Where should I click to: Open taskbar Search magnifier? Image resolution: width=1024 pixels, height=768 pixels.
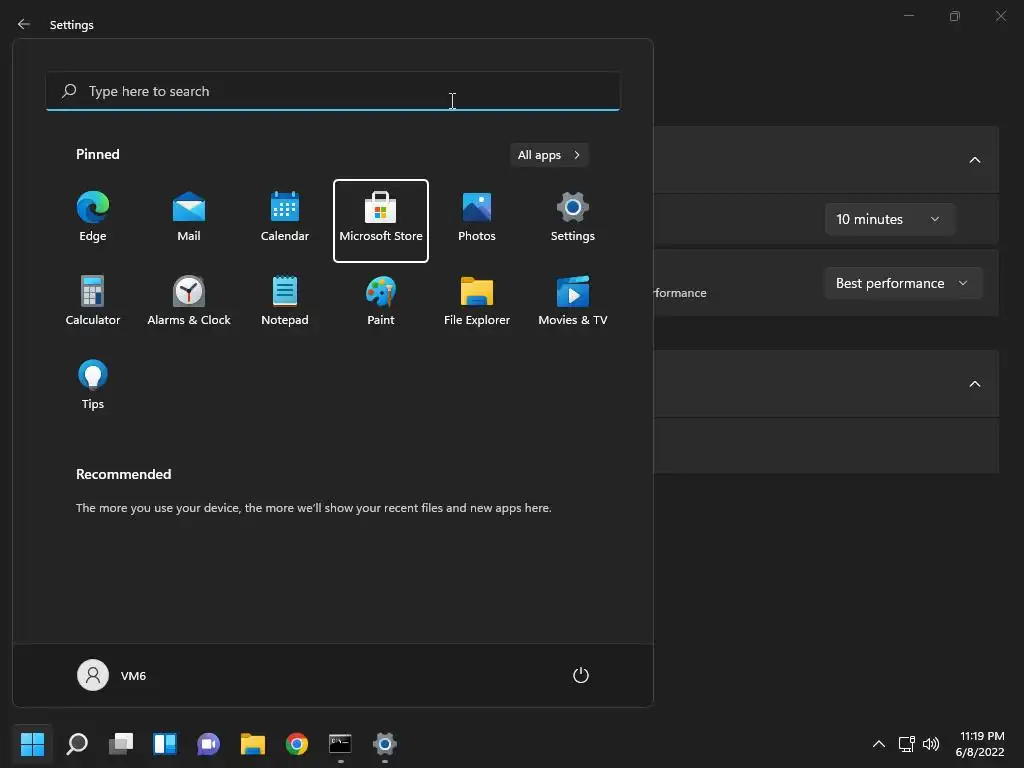click(x=77, y=744)
